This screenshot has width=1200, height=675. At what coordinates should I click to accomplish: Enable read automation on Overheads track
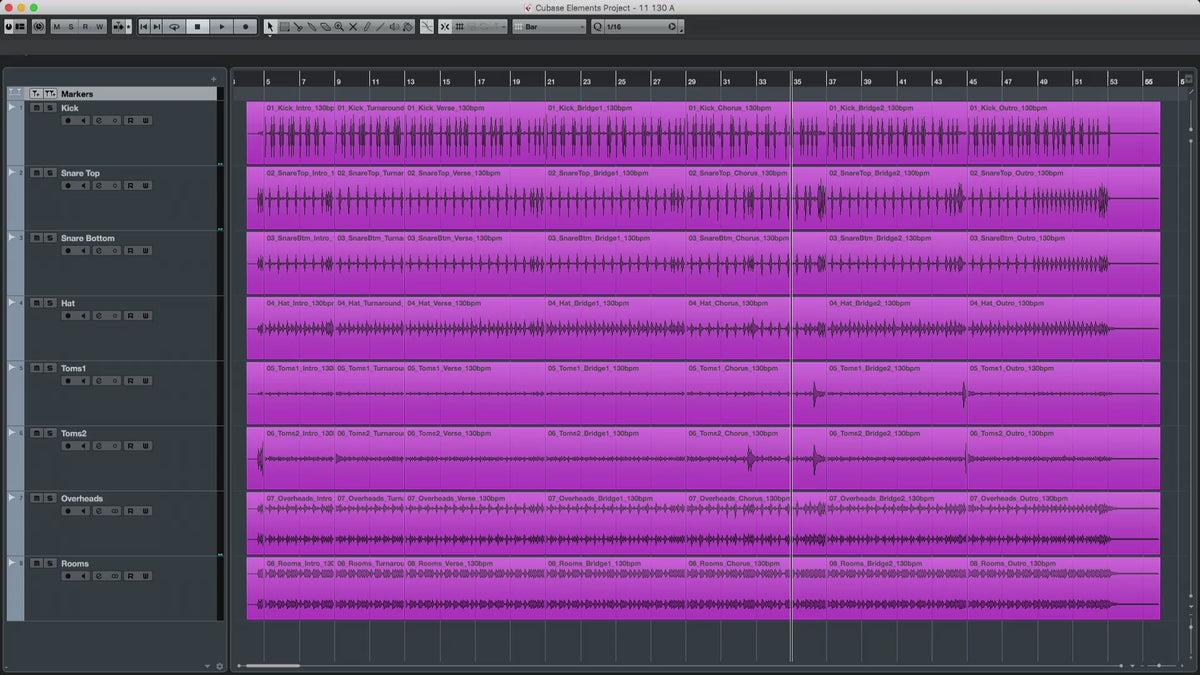click(130, 511)
